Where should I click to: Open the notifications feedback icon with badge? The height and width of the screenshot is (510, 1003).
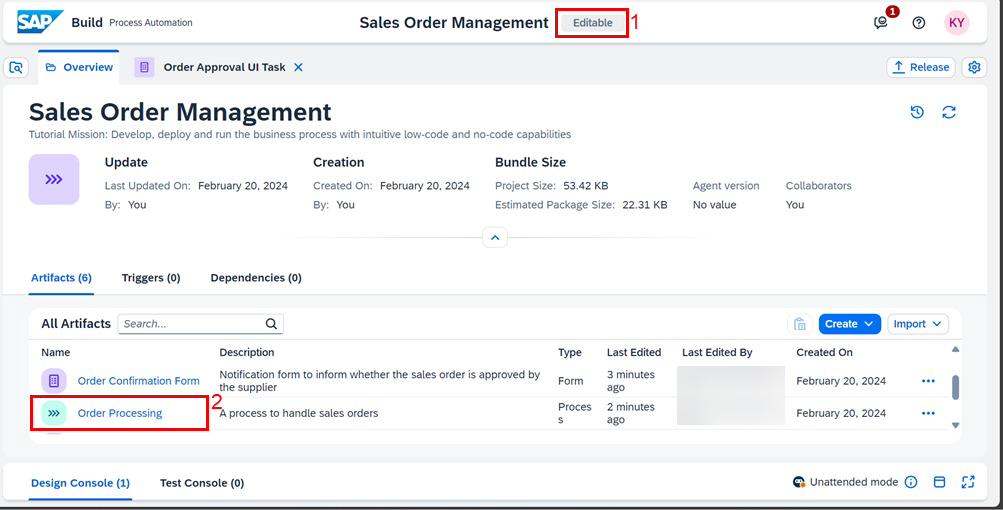pos(881,22)
